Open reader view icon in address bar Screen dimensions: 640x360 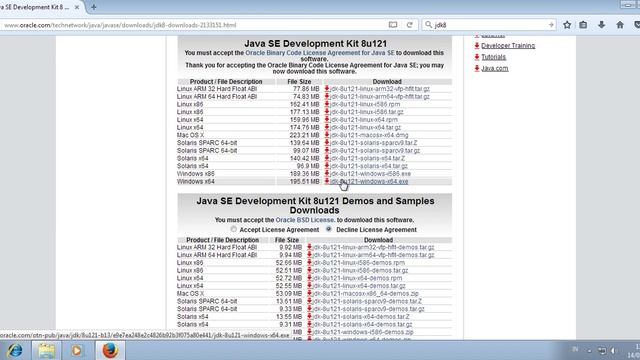coord(393,25)
